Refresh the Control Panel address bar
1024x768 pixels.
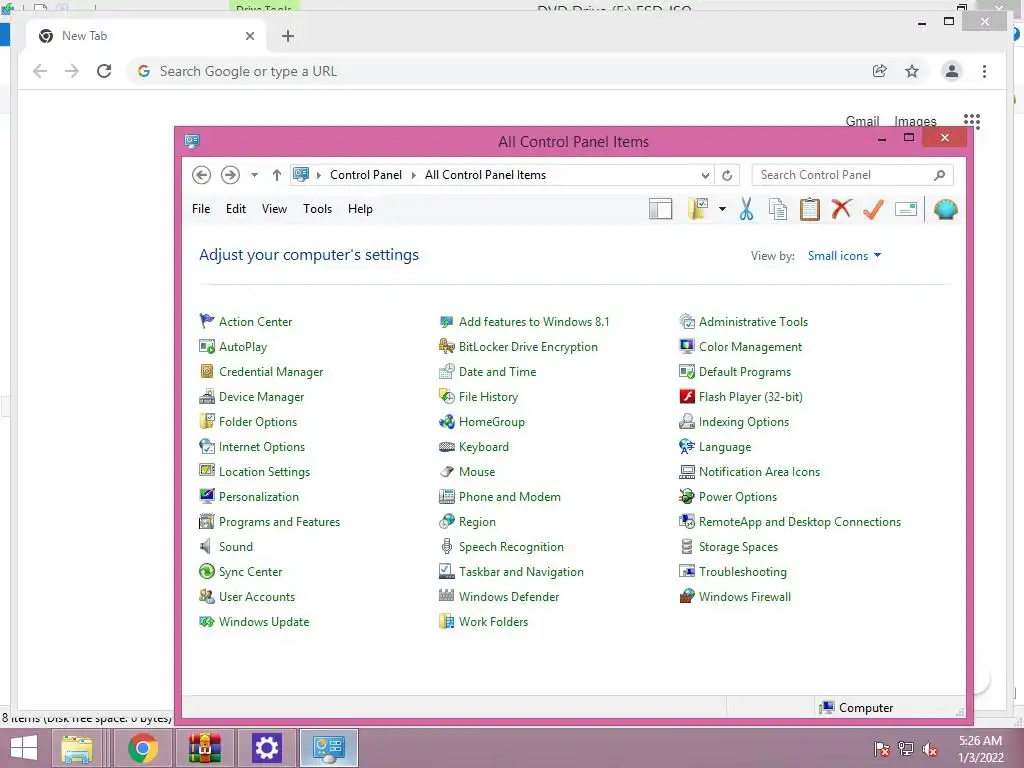727,175
